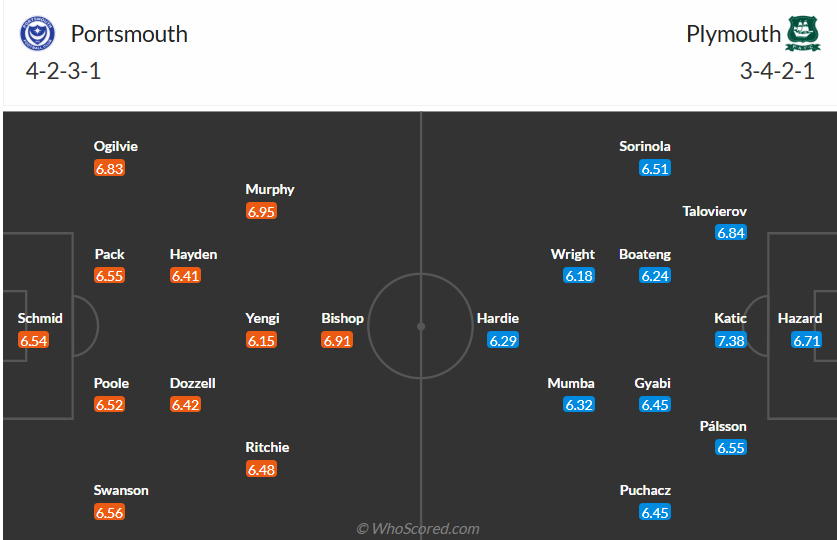Click Hardie's 6.29 rating badge

tap(503, 341)
